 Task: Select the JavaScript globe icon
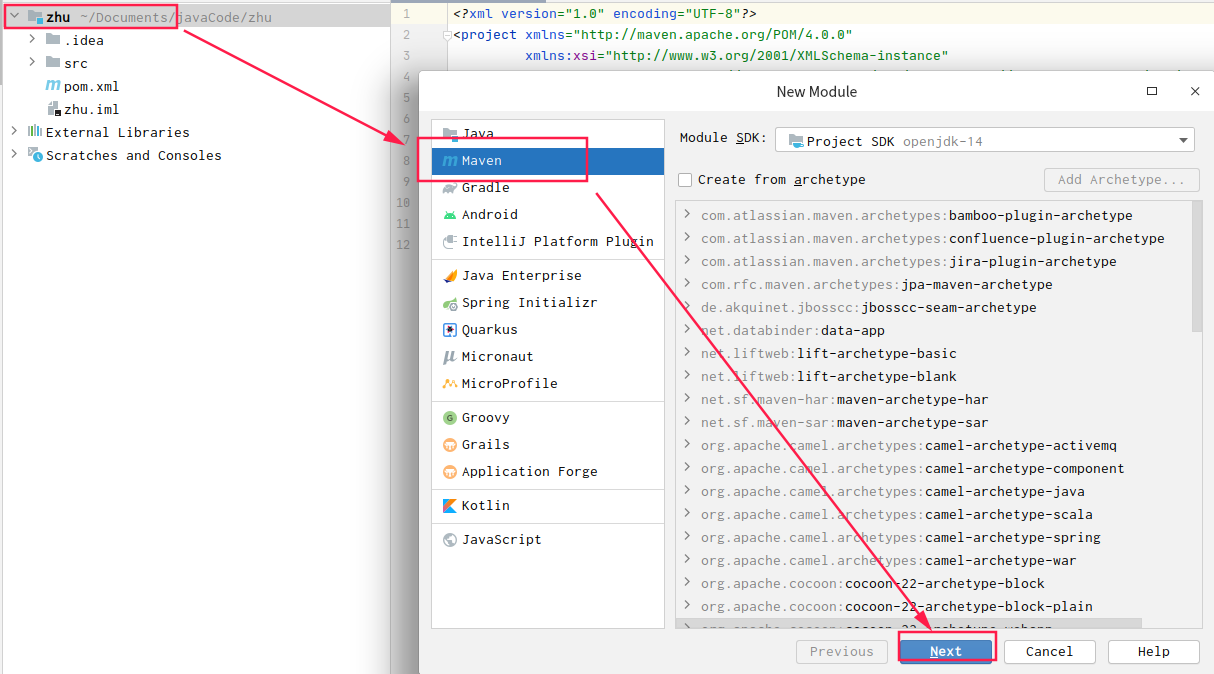450,540
